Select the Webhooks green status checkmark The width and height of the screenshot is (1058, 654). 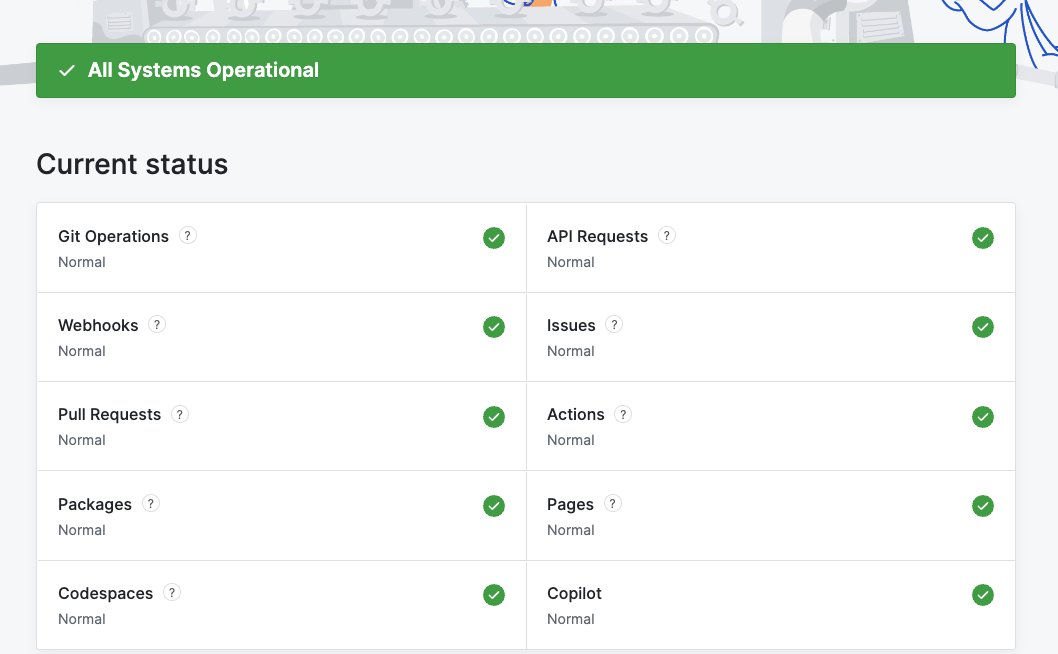pyautogui.click(x=494, y=327)
